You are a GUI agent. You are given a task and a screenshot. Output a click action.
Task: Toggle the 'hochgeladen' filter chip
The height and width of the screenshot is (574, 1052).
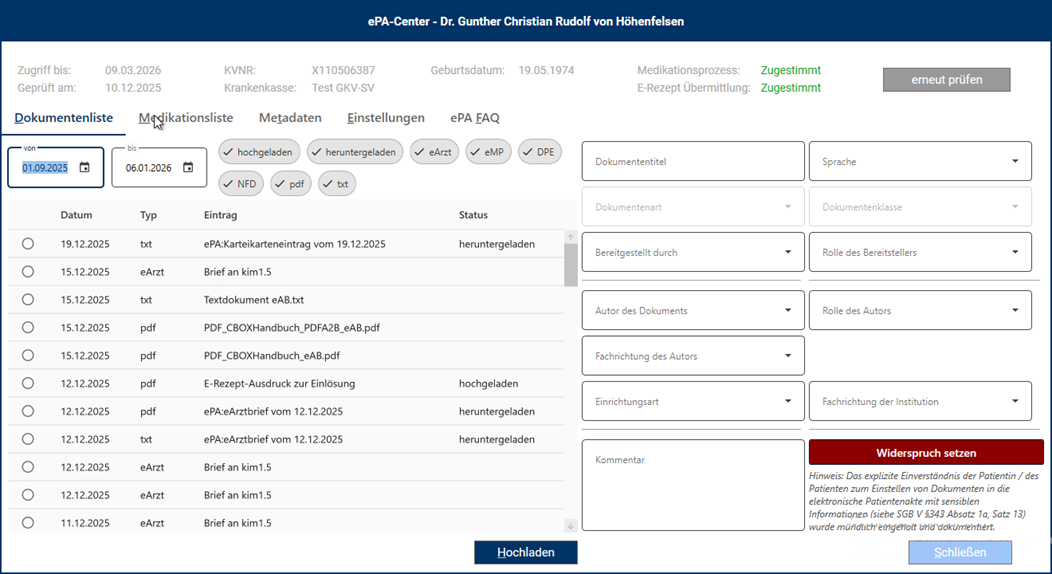(258, 152)
